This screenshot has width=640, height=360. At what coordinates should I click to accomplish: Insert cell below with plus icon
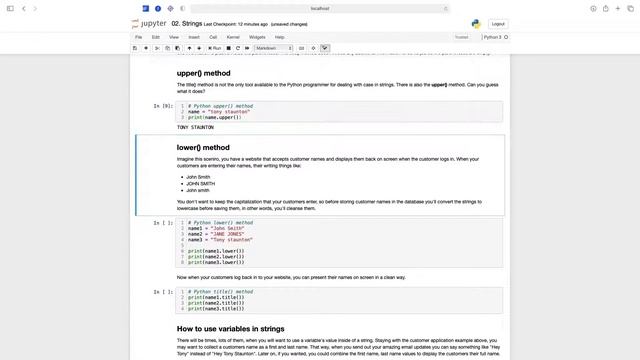pyautogui.click(x=146, y=48)
